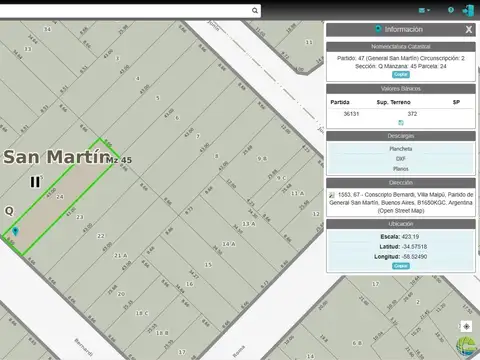Click the geolocation crosshair button
This screenshot has height=360, width=480.
[x=466, y=326]
